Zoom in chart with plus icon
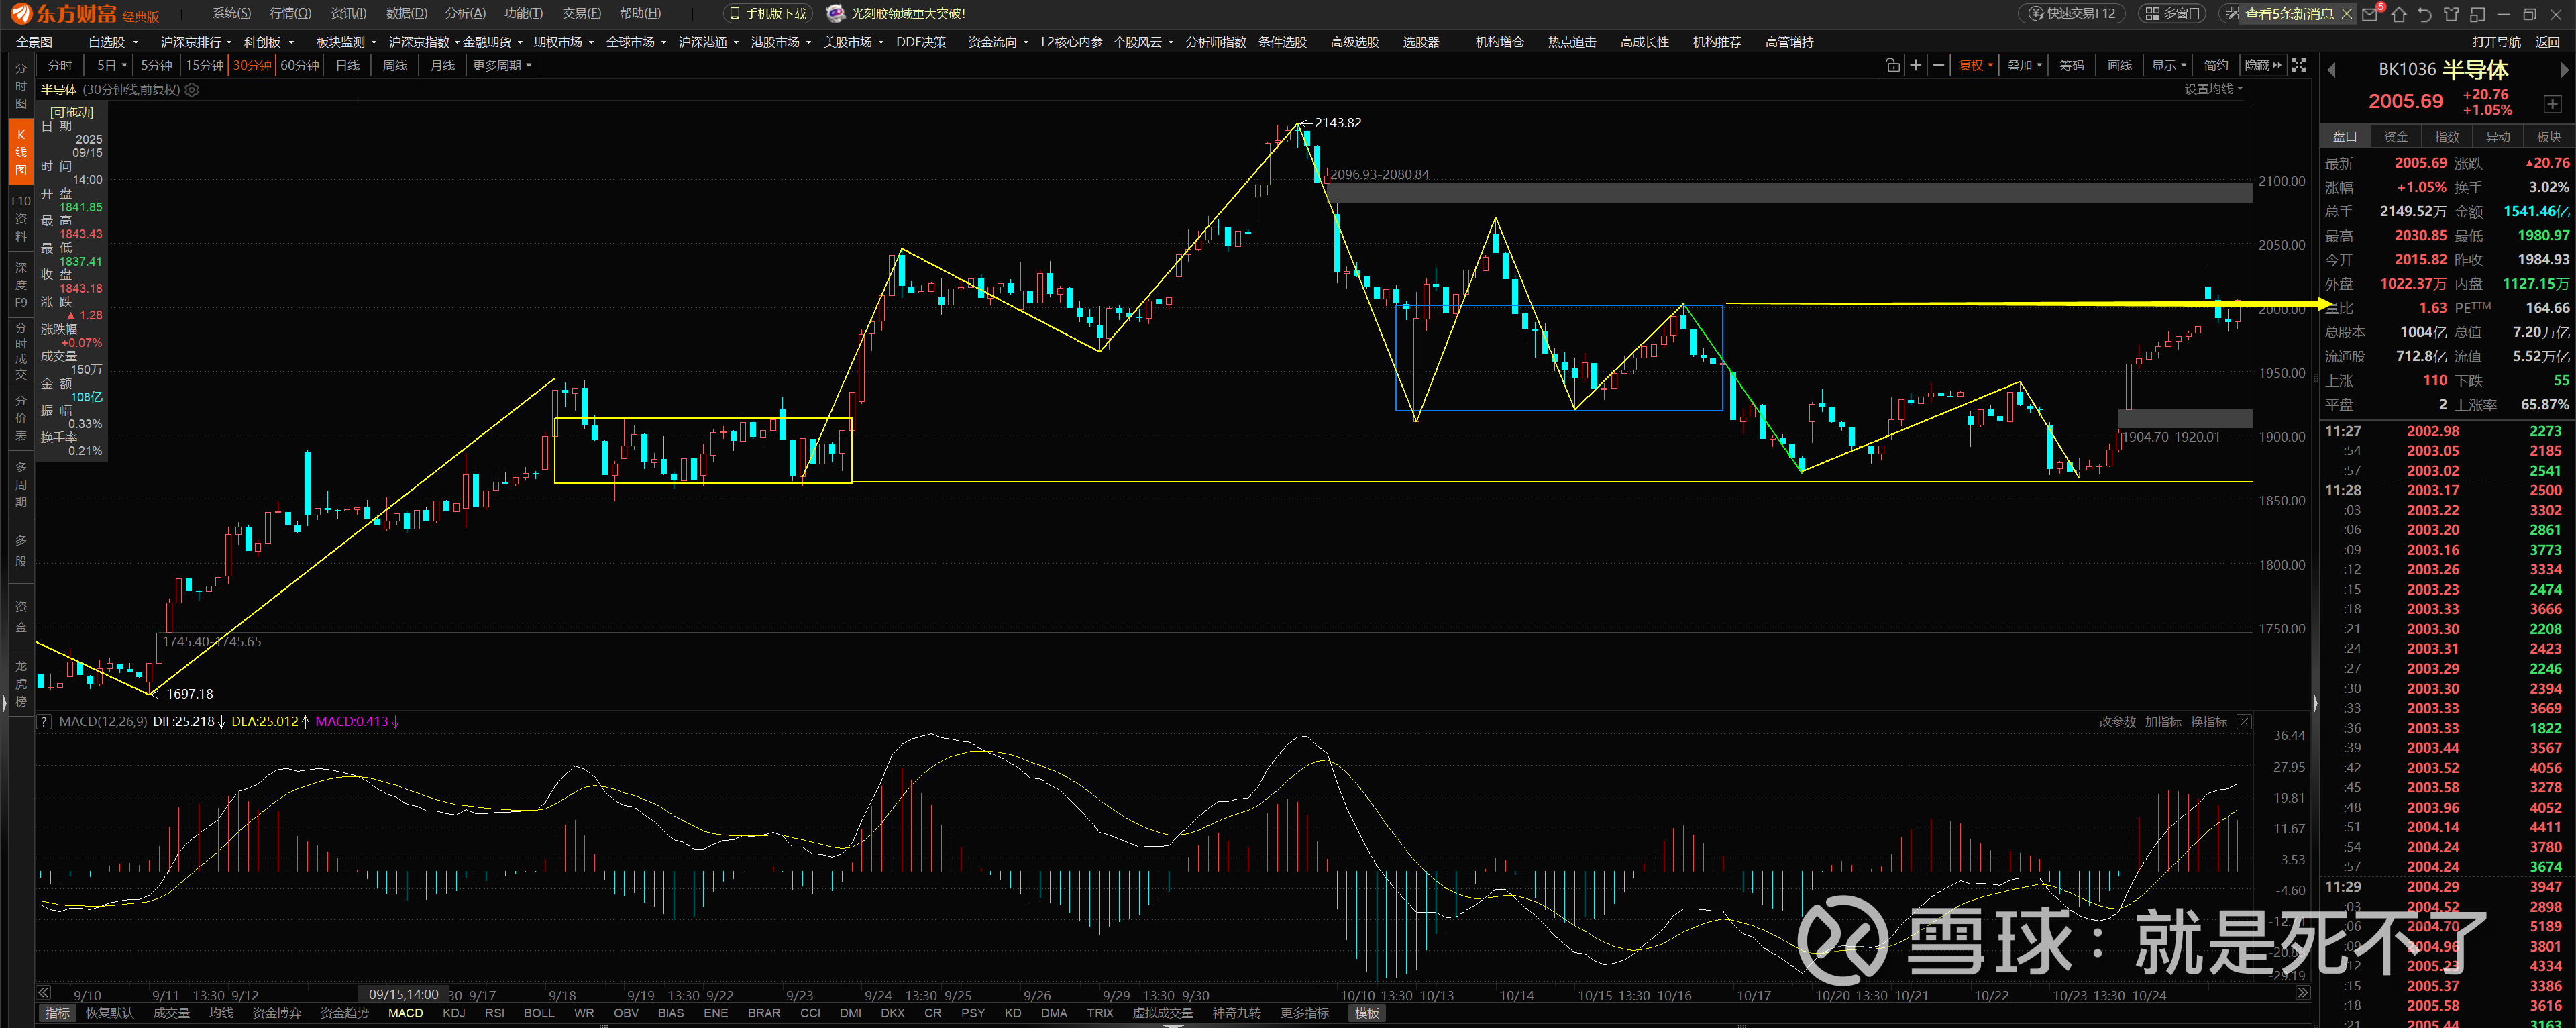 pos(1915,65)
